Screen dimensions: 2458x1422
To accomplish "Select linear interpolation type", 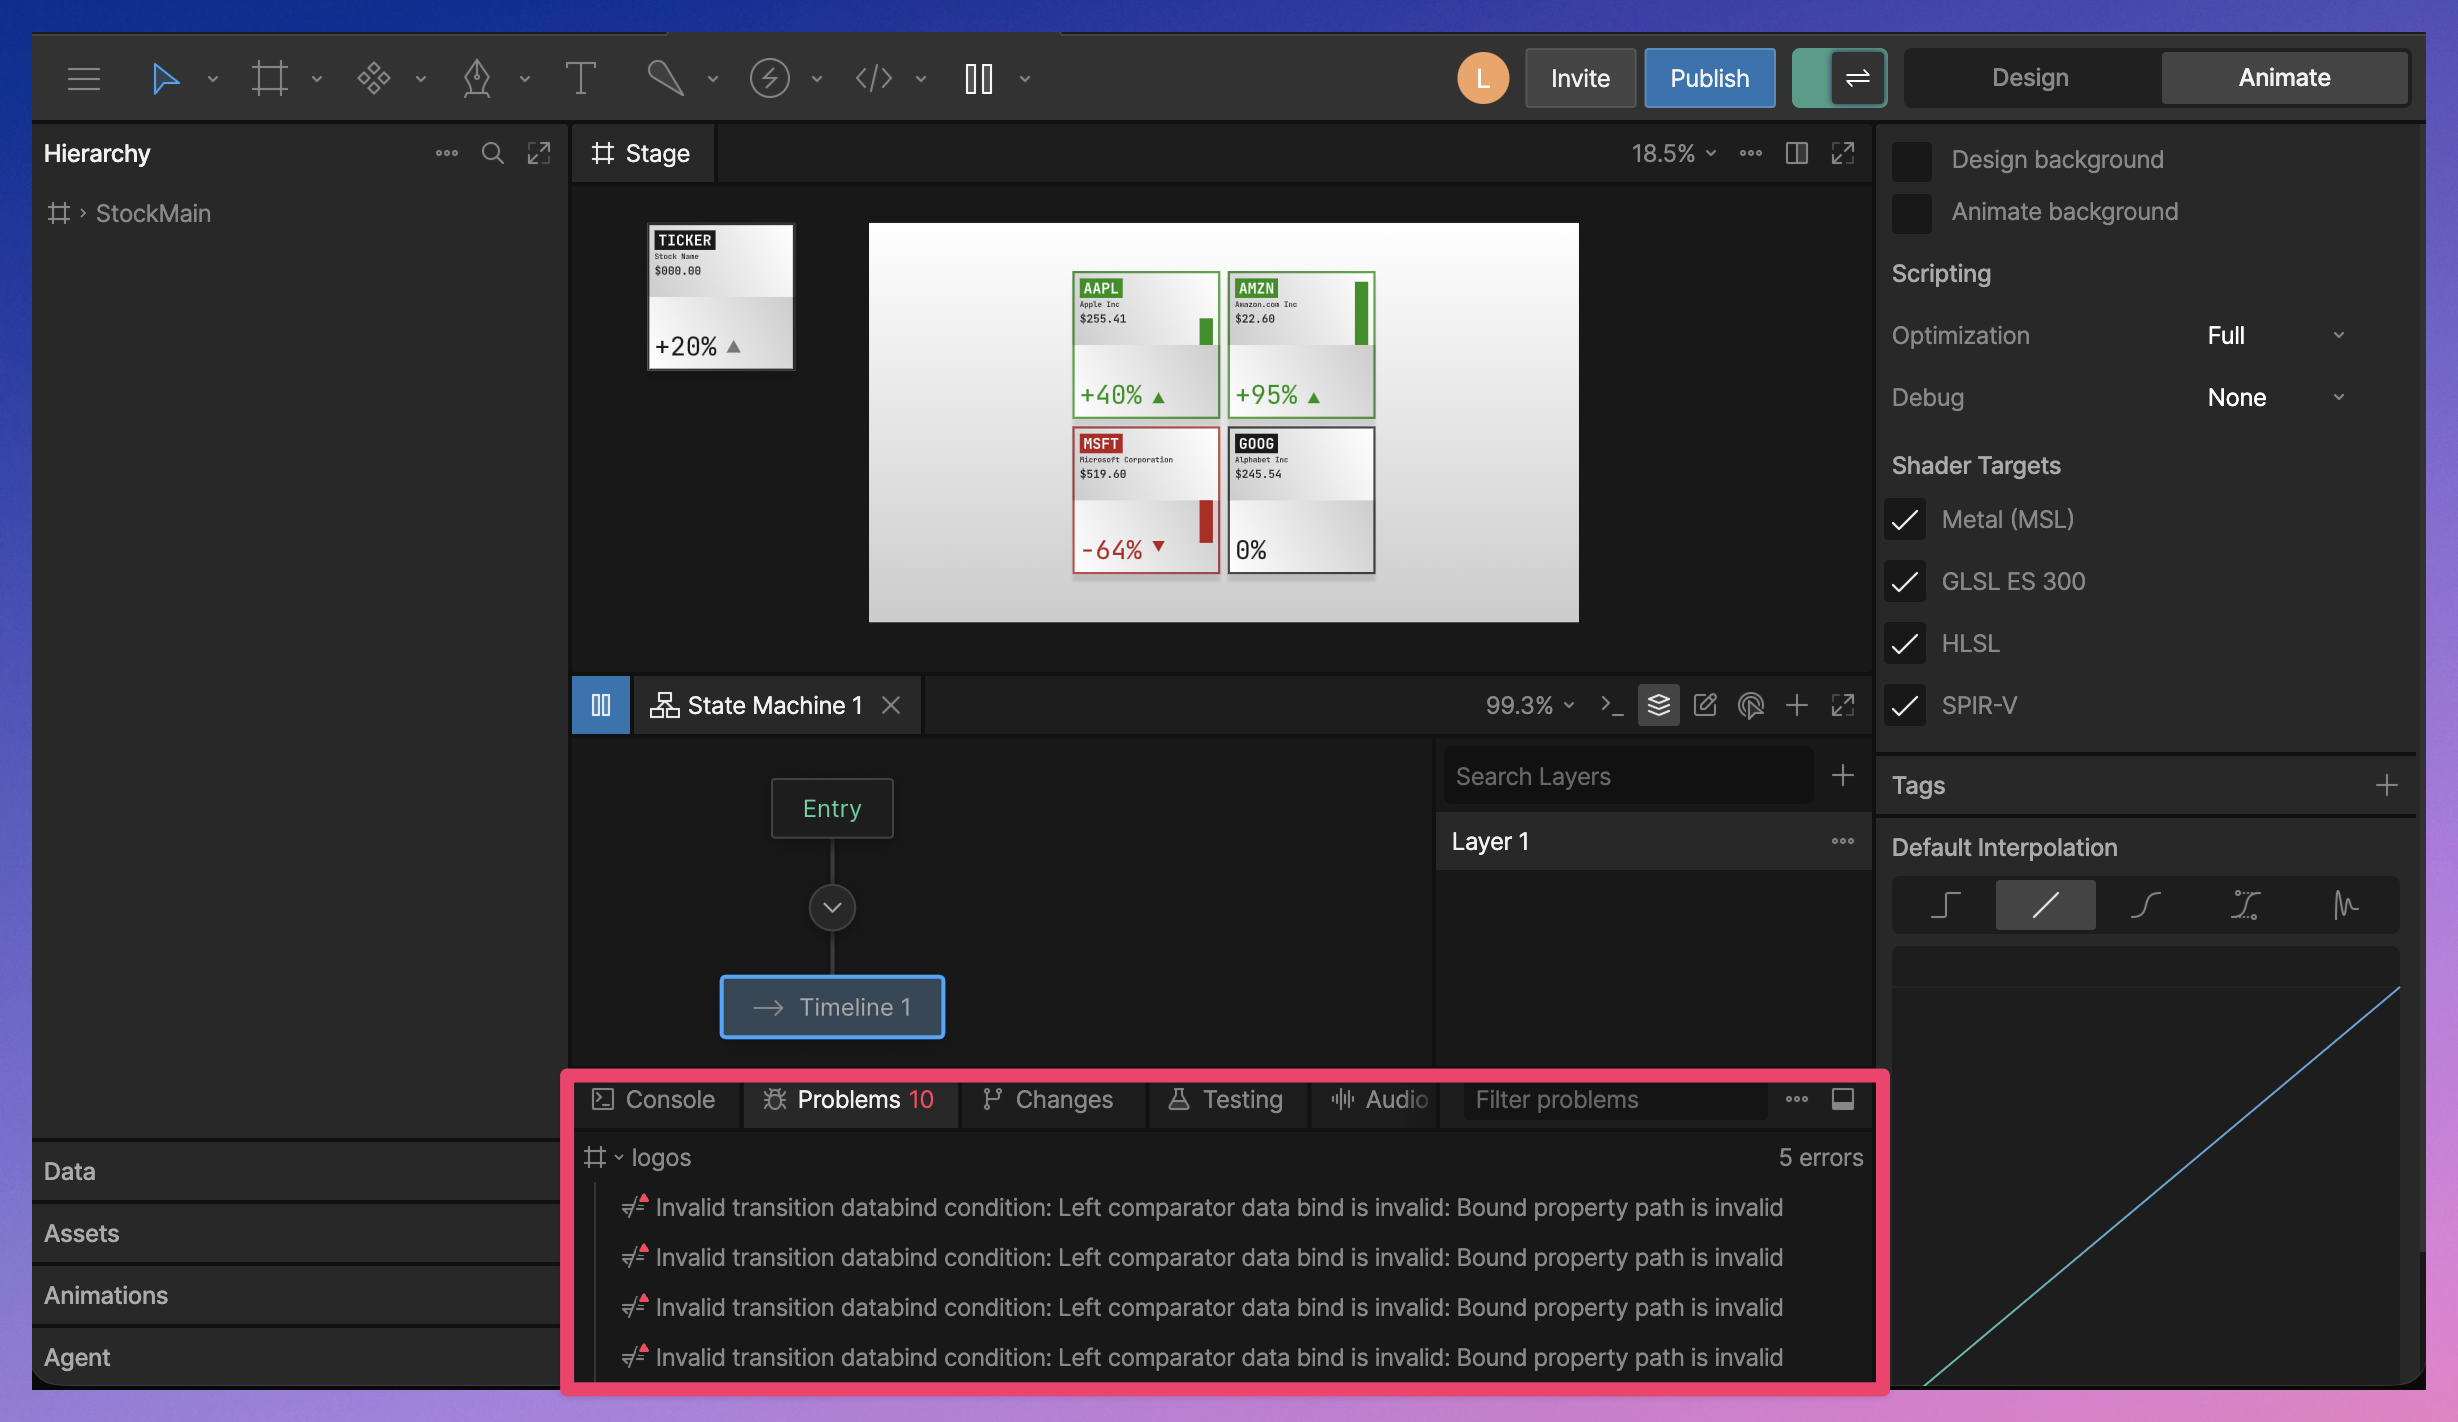I will (2045, 905).
